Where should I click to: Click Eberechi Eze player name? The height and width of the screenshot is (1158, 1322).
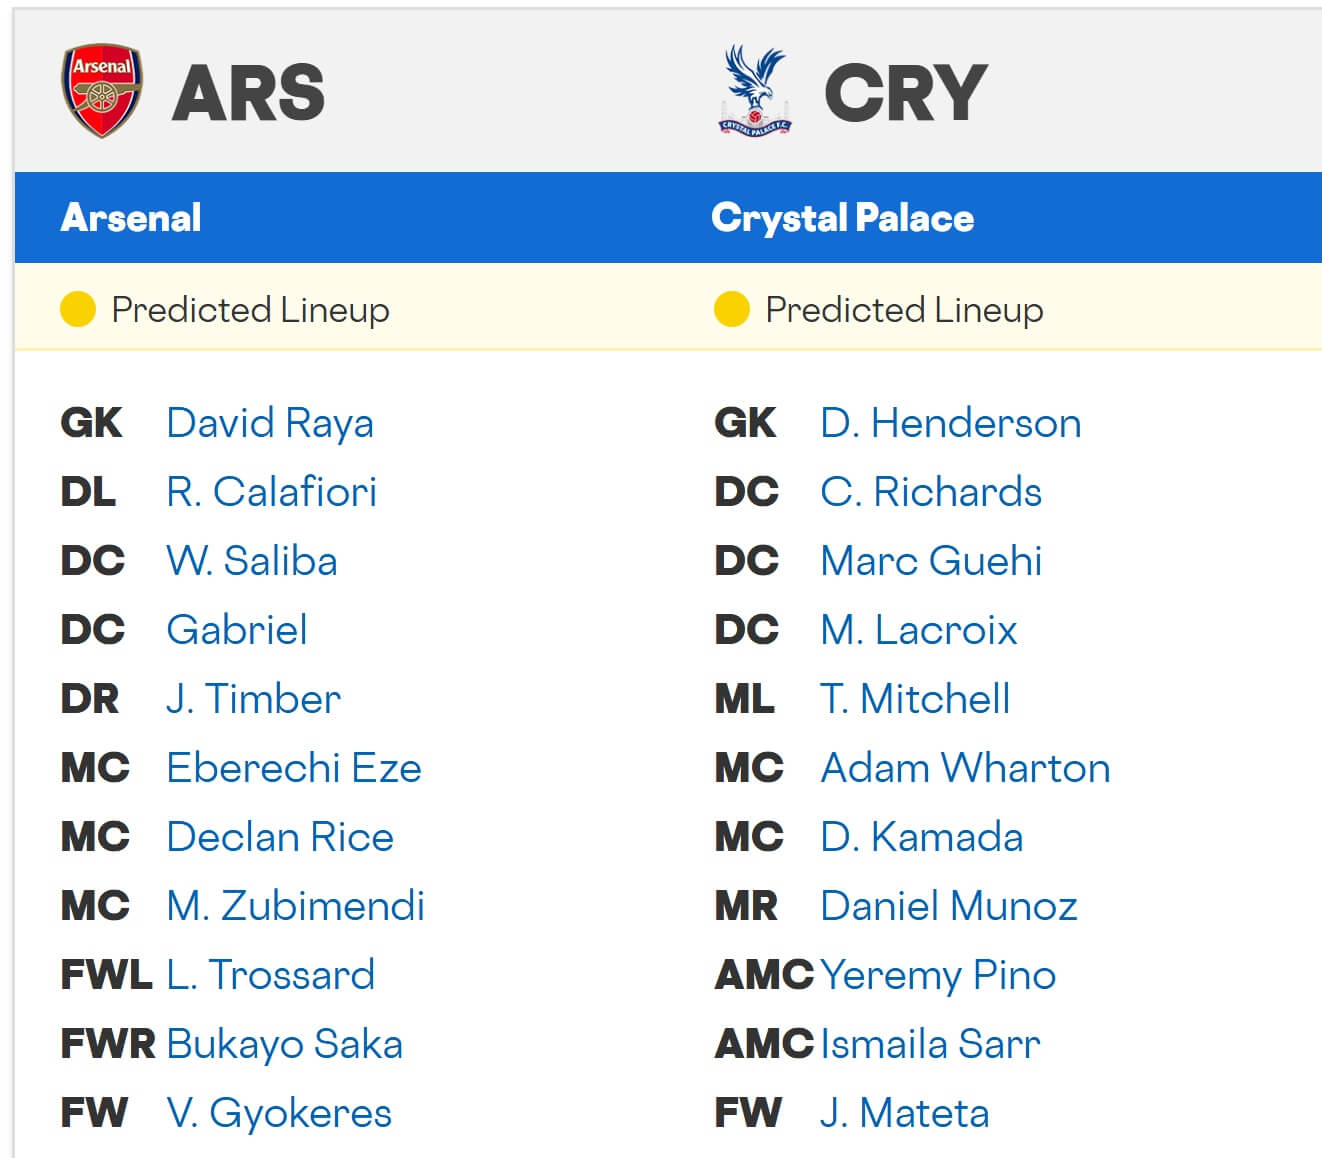(293, 768)
